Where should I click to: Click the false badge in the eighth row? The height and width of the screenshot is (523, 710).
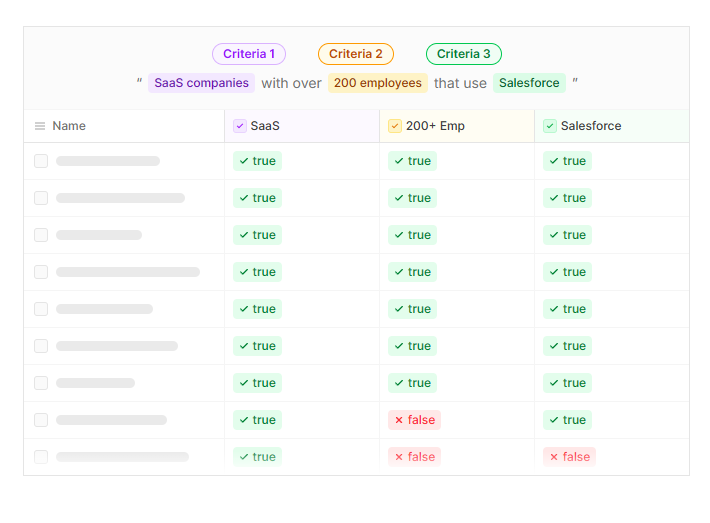[x=414, y=420]
